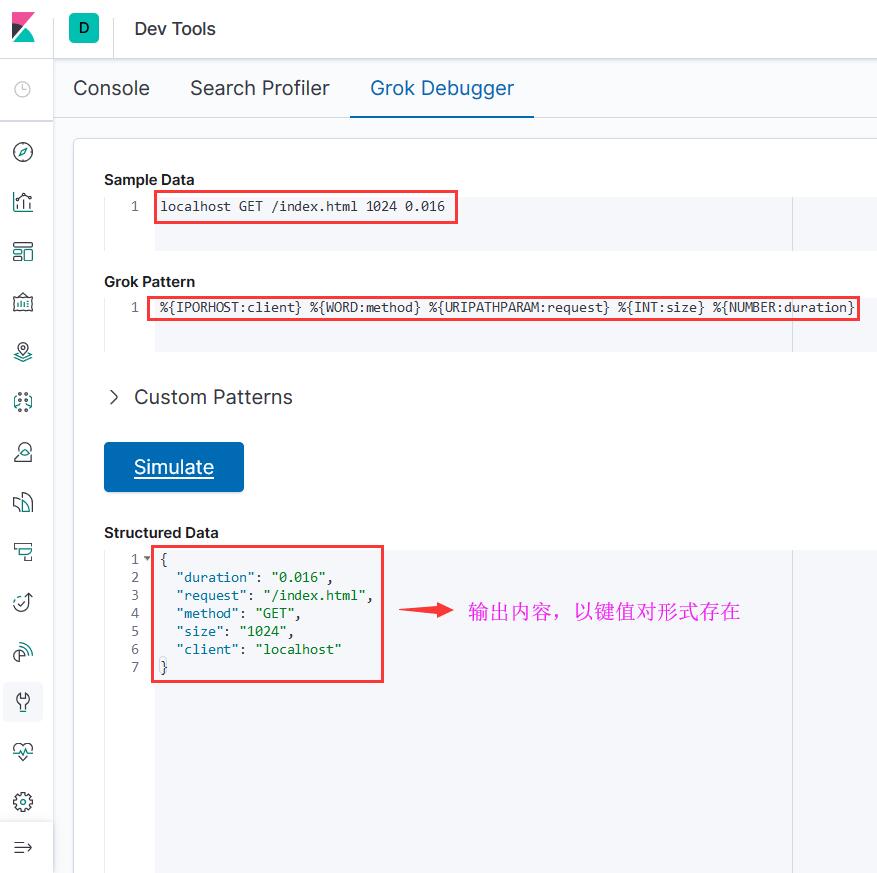877x873 pixels.
Task: Click the "client": "localhost" line
Action: 258,649
